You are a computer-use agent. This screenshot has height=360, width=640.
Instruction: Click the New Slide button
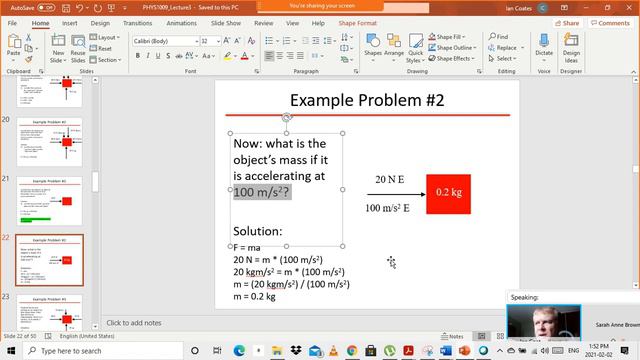pyautogui.click(x=58, y=48)
